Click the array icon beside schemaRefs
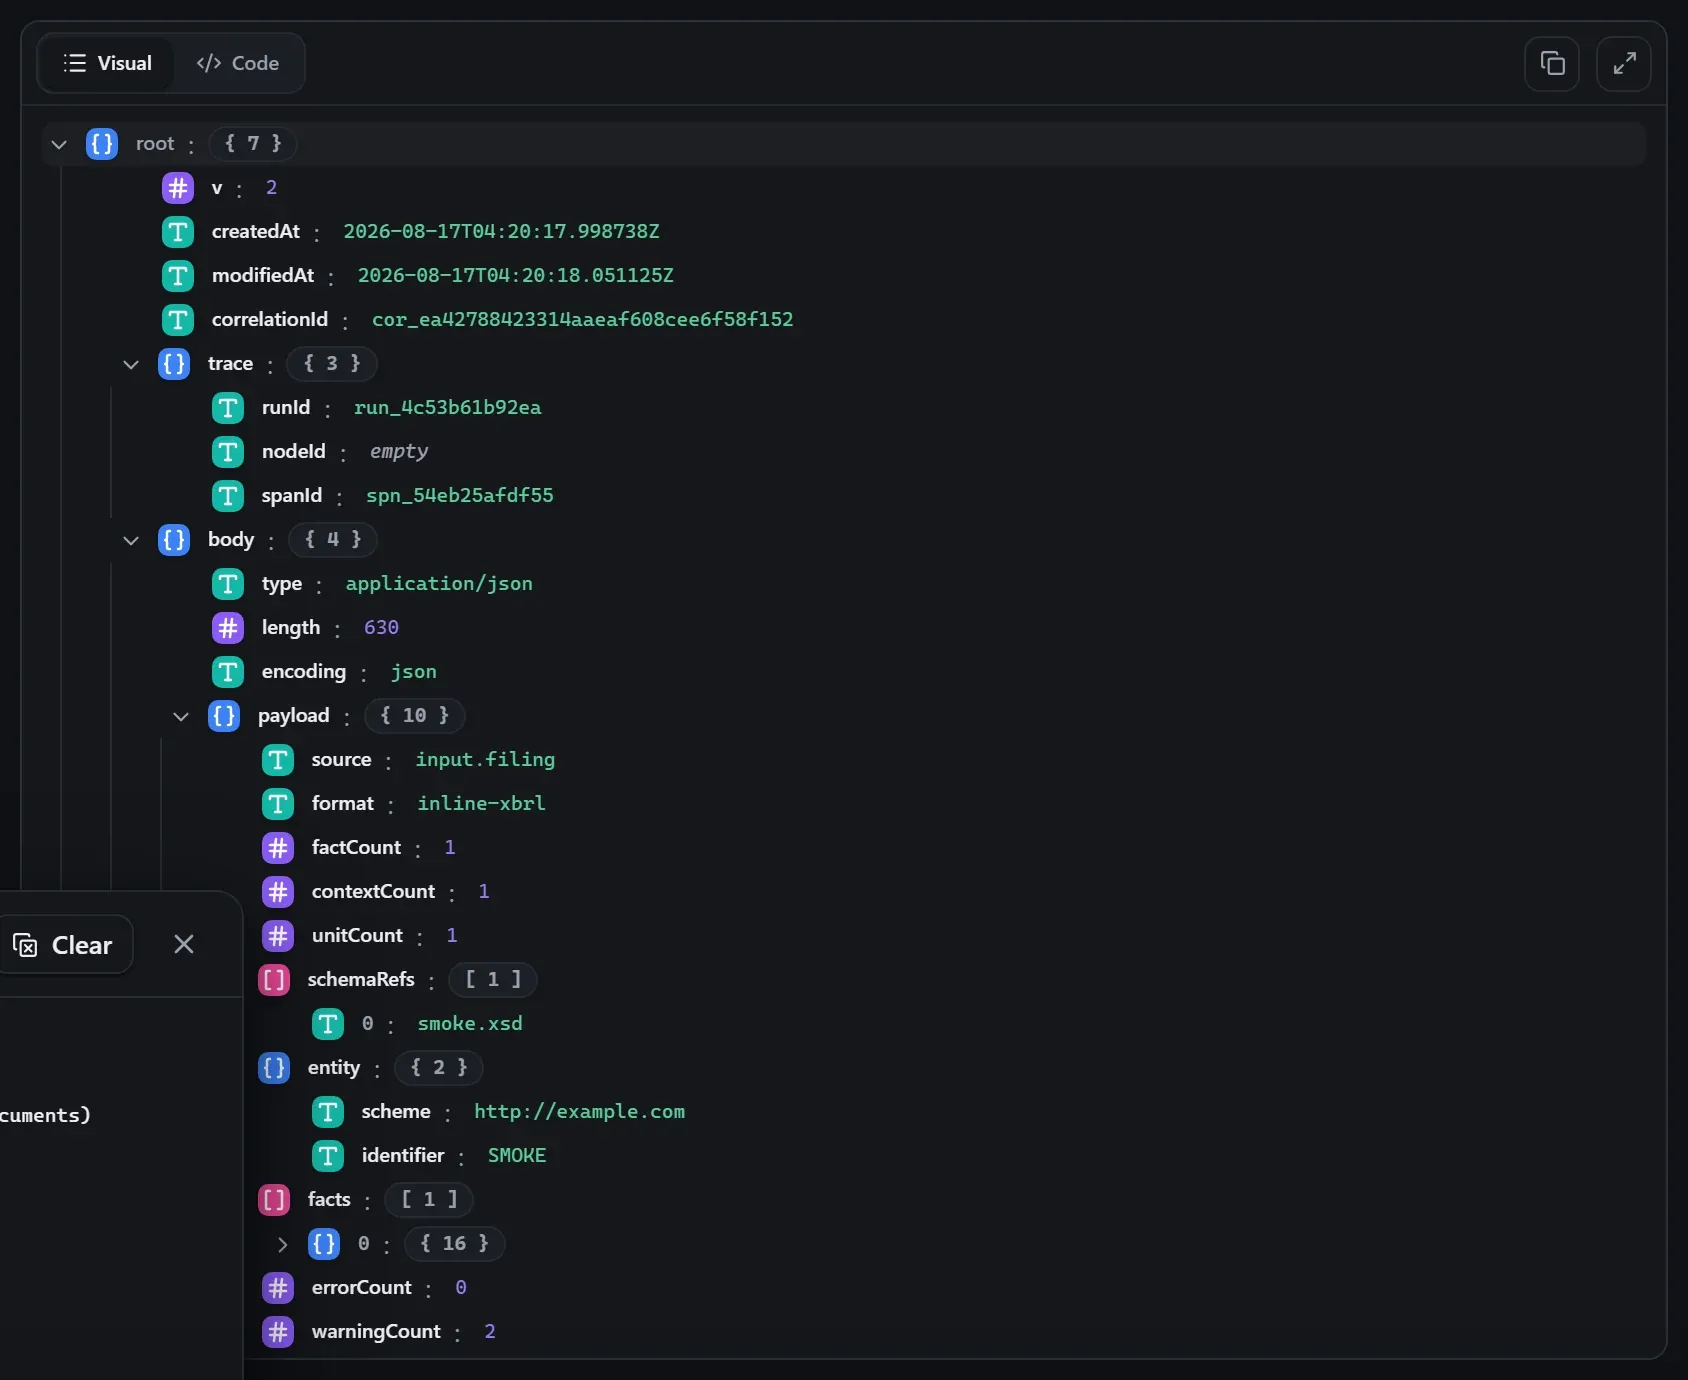This screenshot has height=1380, width=1688. pyautogui.click(x=274, y=980)
